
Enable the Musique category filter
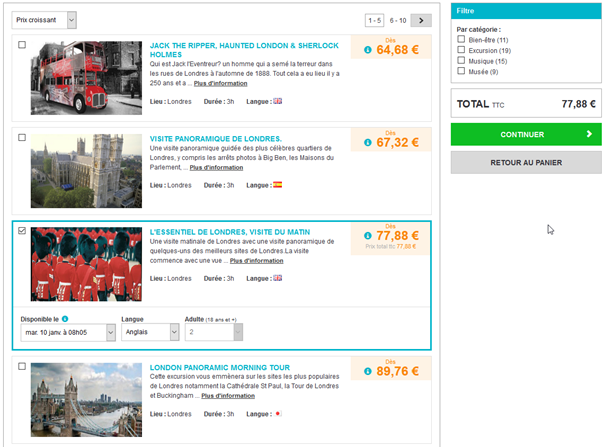tap(461, 61)
